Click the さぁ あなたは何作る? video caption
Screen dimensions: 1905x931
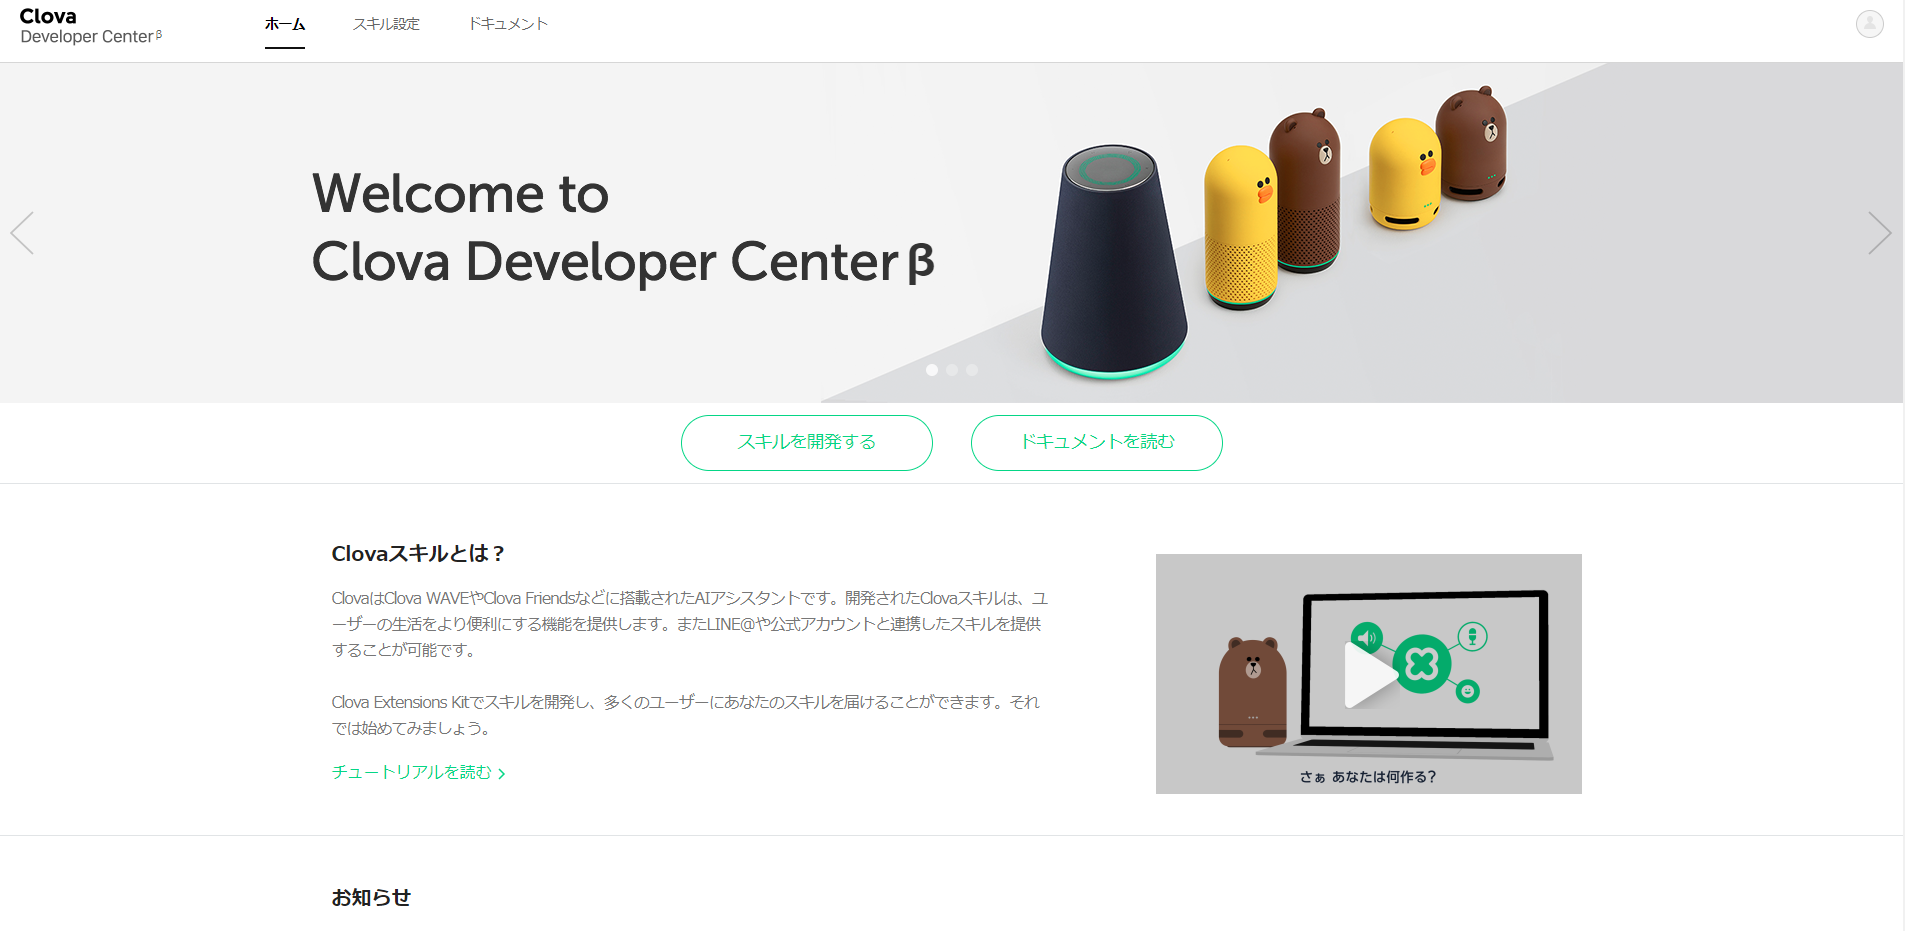[x=1368, y=777]
